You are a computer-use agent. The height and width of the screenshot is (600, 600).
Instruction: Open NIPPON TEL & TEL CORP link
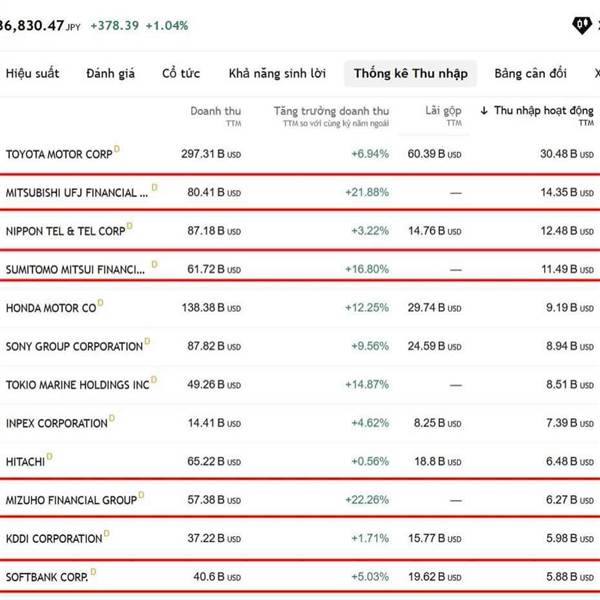tap(65, 231)
